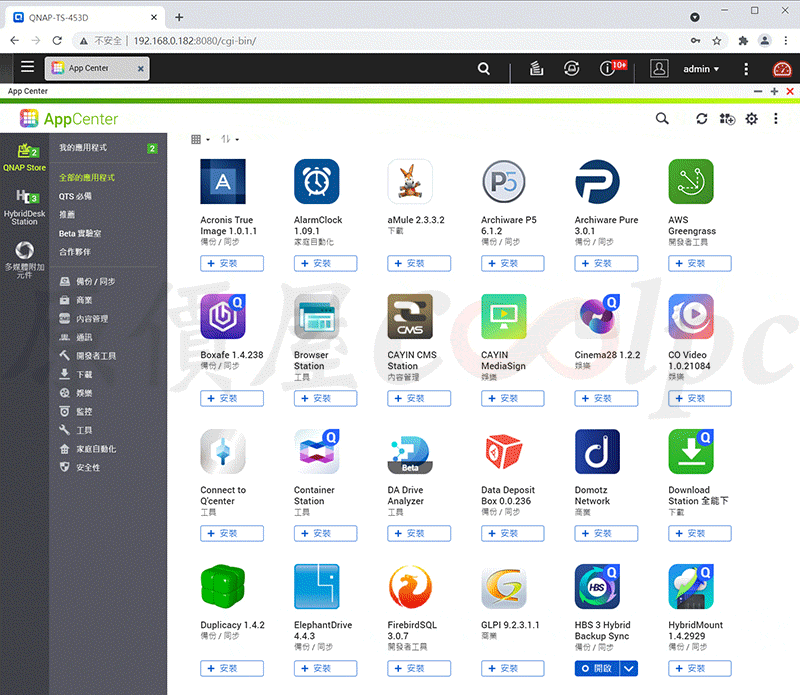Open the Duplicacy app icon
This screenshot has width=800, height=695.
223,586
